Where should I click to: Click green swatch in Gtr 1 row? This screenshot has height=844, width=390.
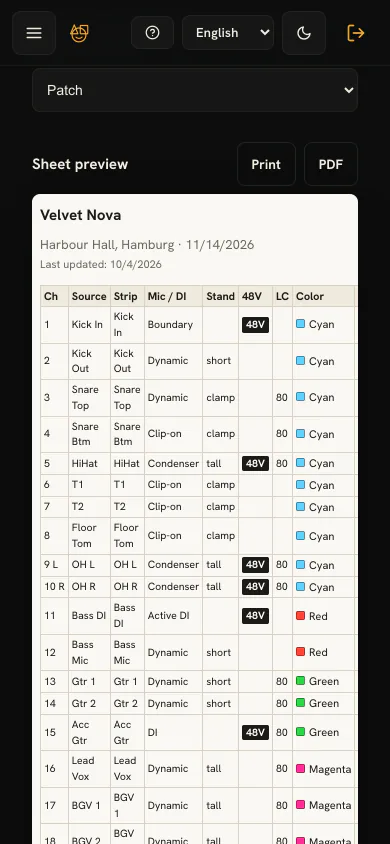(x=301, y=681)
